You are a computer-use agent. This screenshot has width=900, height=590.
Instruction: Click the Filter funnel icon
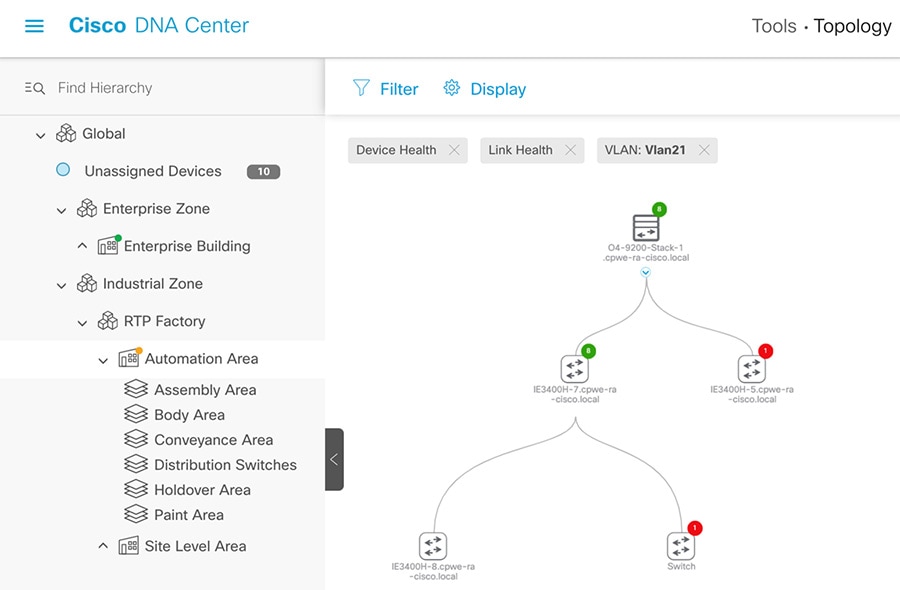(x=360, y=89)
